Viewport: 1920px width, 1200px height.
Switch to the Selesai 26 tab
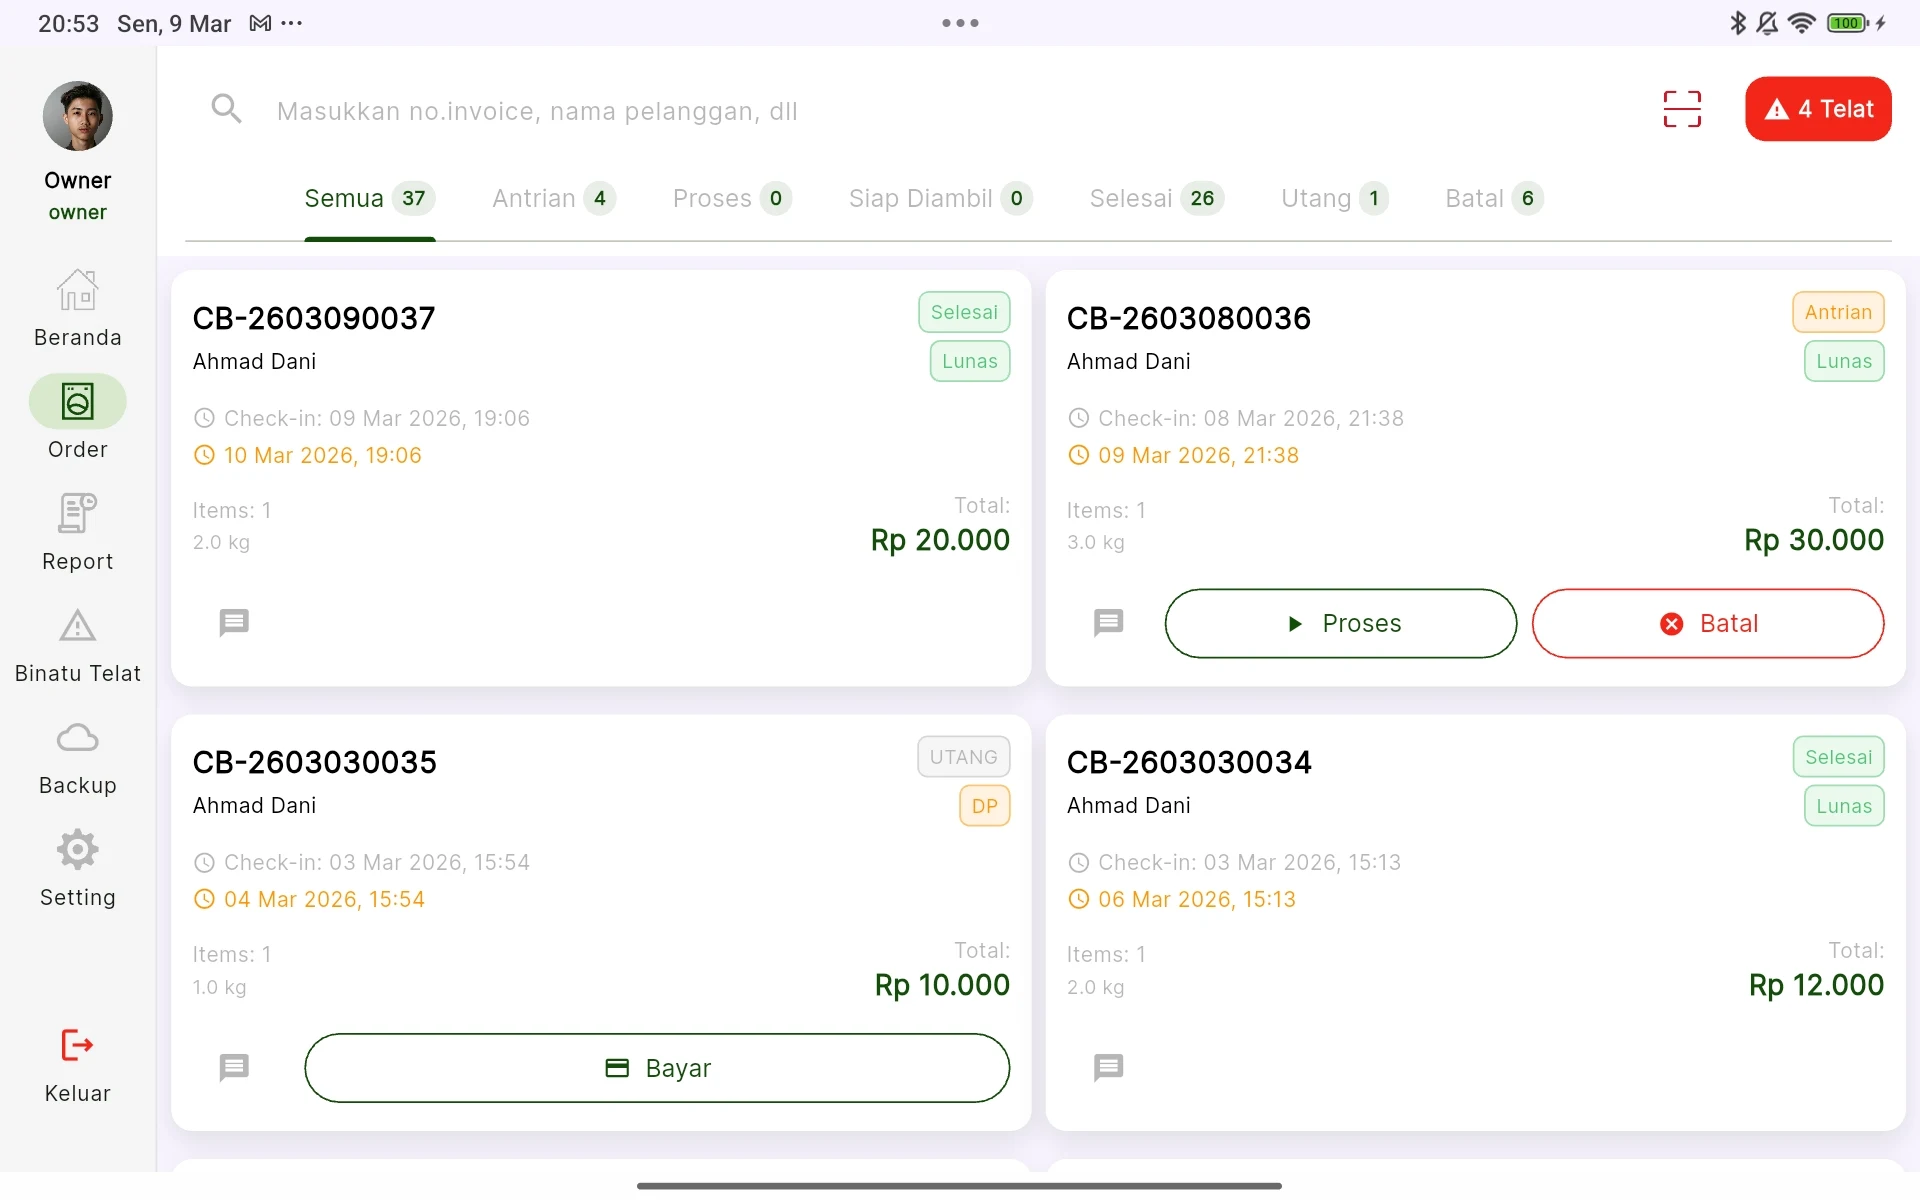(1157, 199)
